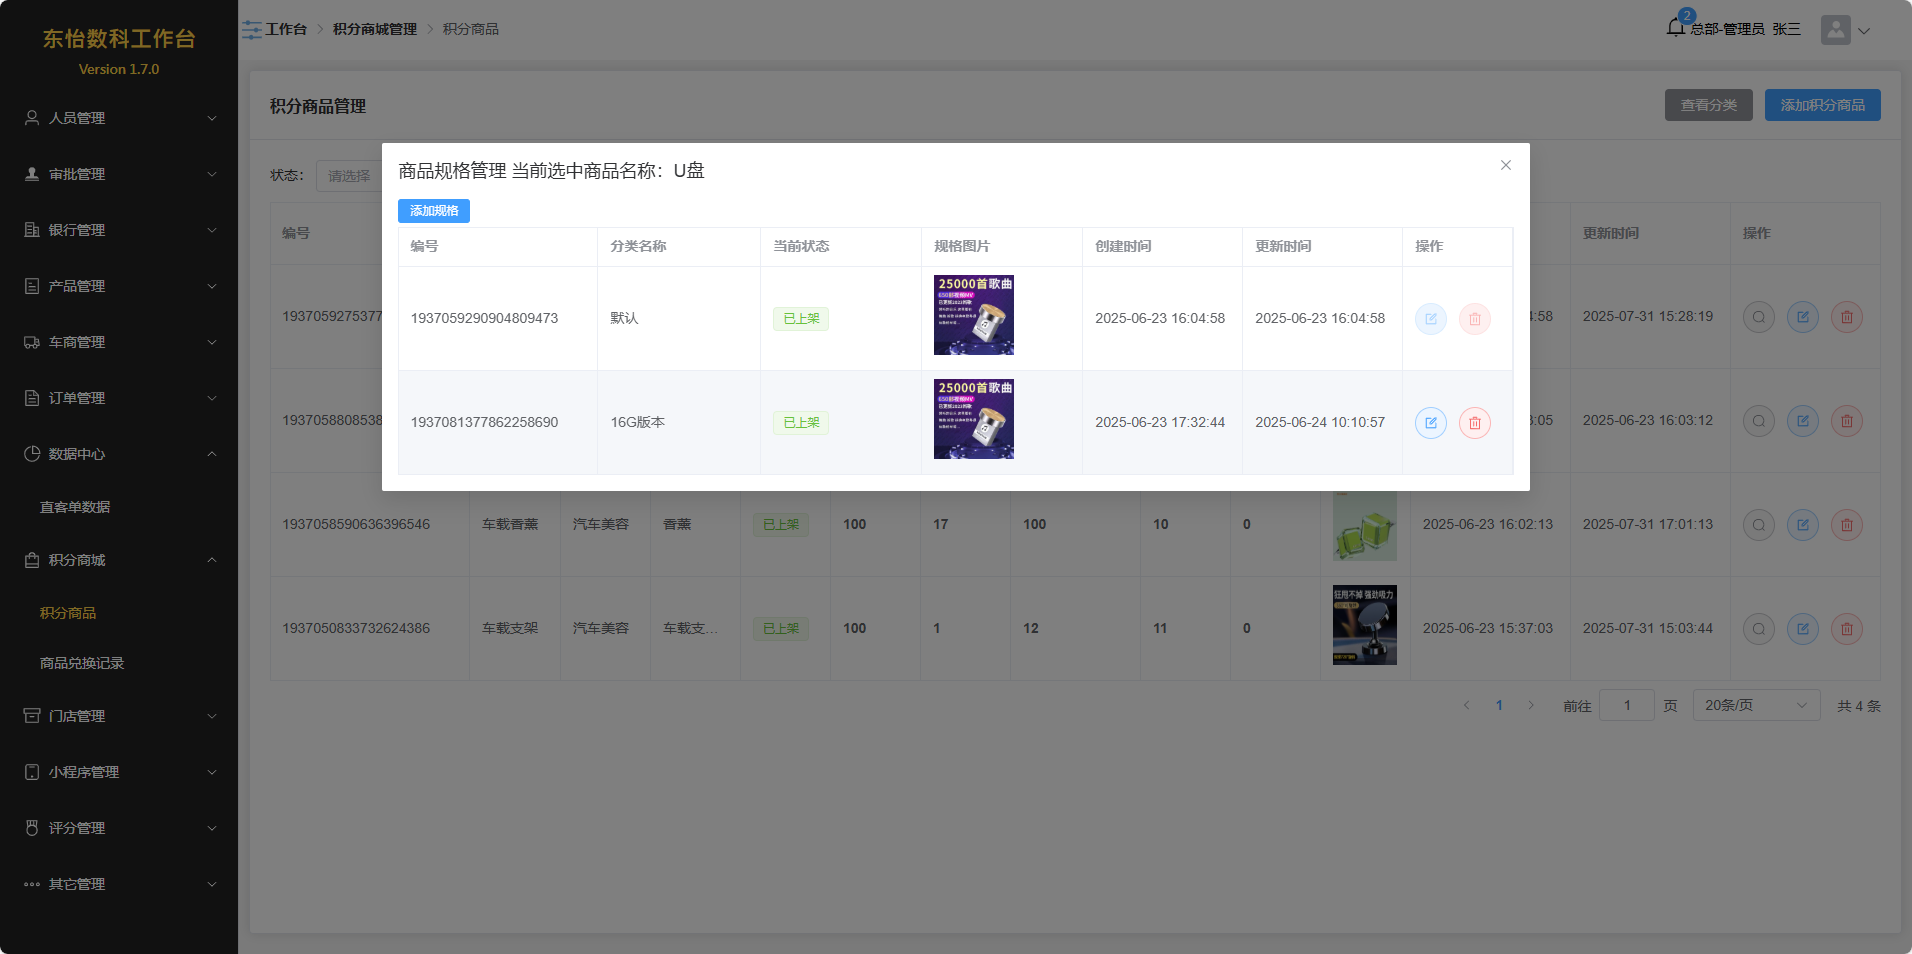The height and width of the screenshot is (954, 1912).
Task: Click the user avatar icon
Action: [x=1835, y=30]
